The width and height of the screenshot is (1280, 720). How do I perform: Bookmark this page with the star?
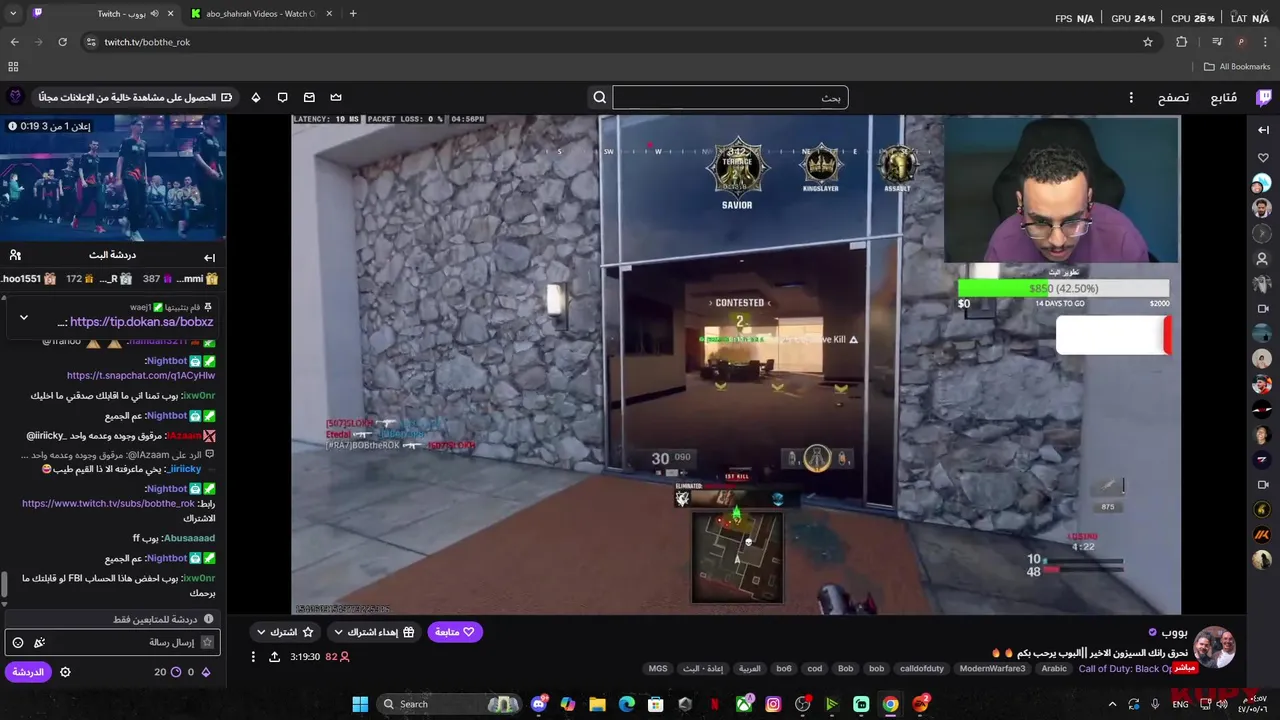[1148, 42]
